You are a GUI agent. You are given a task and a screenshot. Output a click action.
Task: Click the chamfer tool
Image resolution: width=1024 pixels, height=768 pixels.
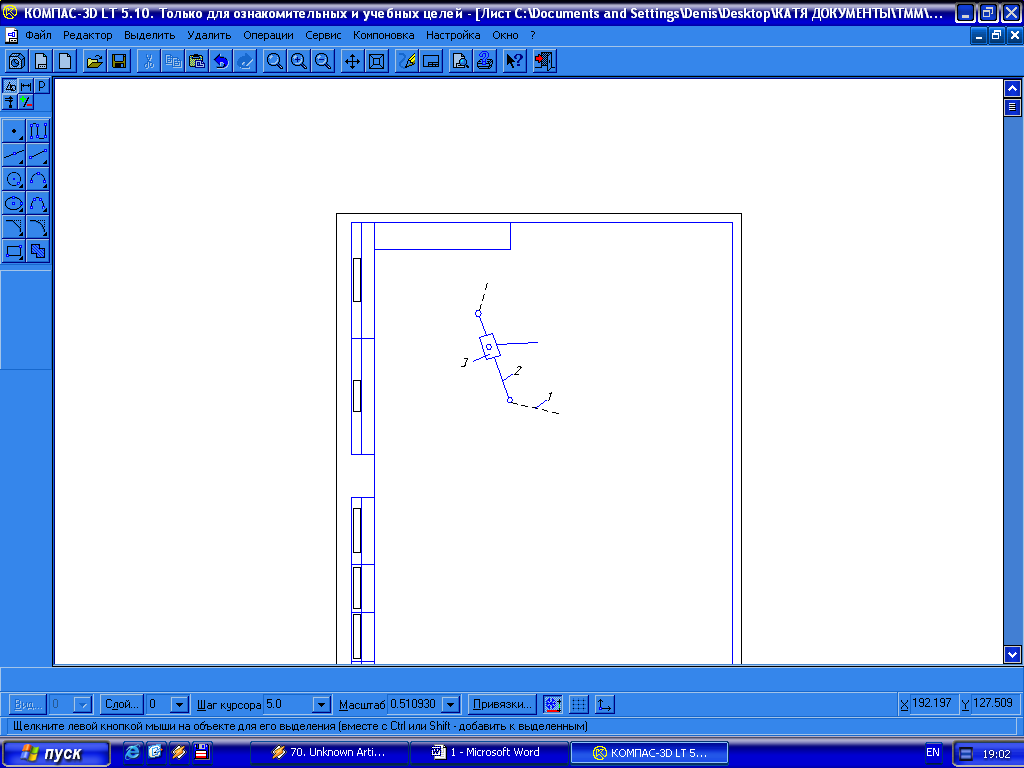[x=14, y=227]
